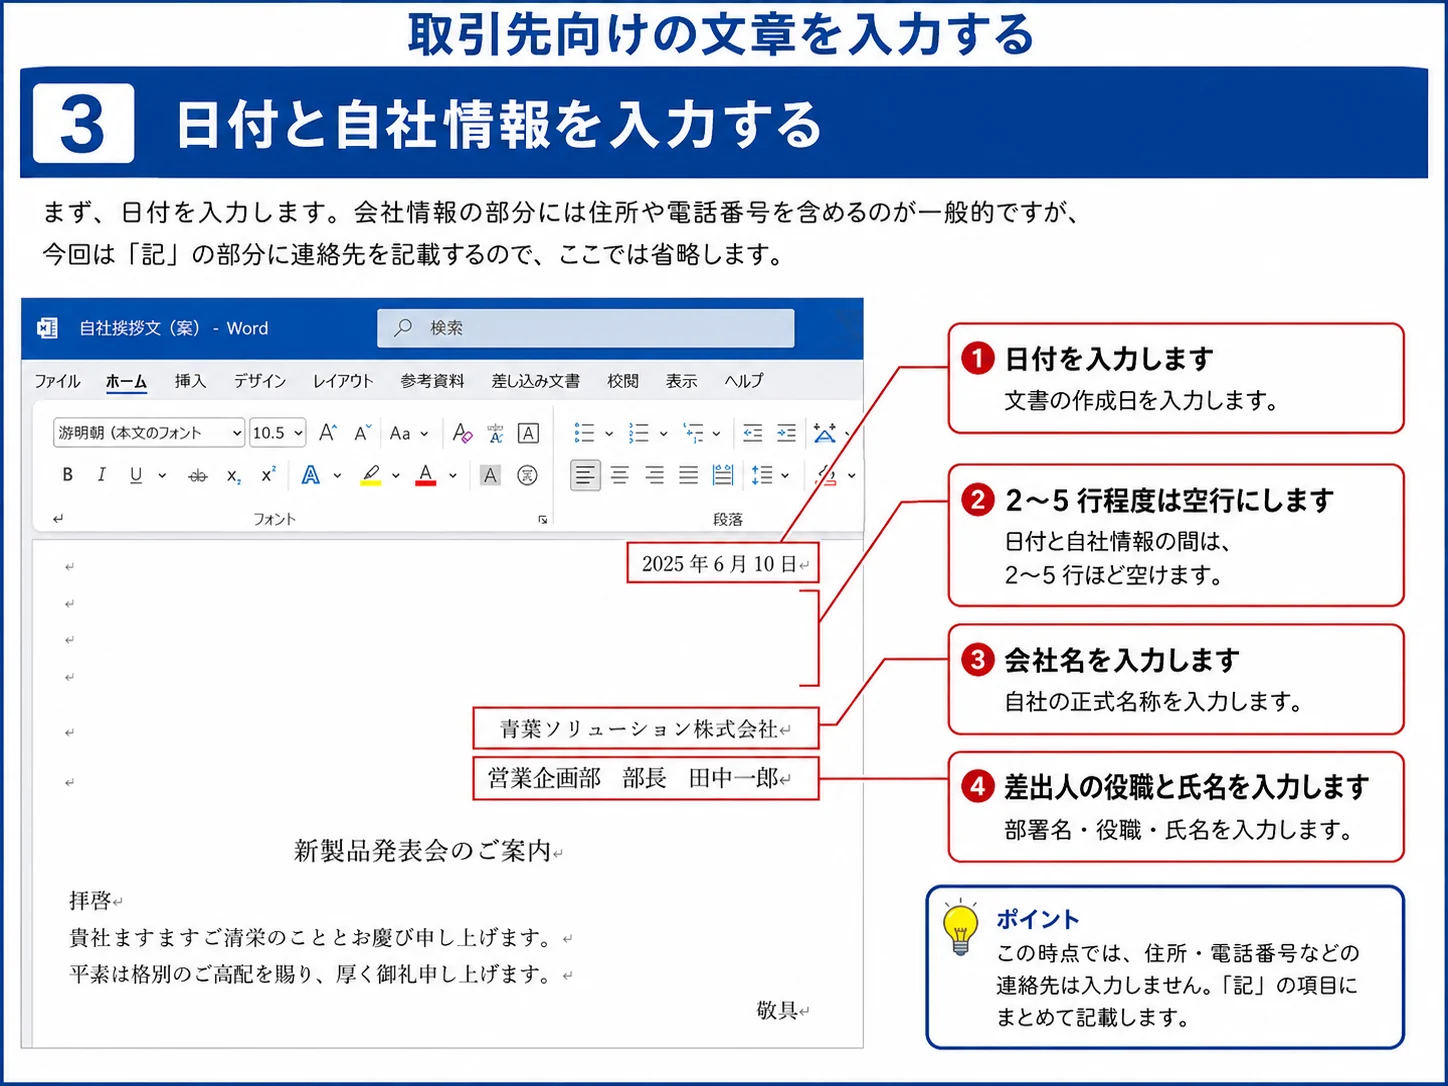Click Distributed alignment icon
Viewport: 1448px width, 1086px height.
tap(723, 475)
